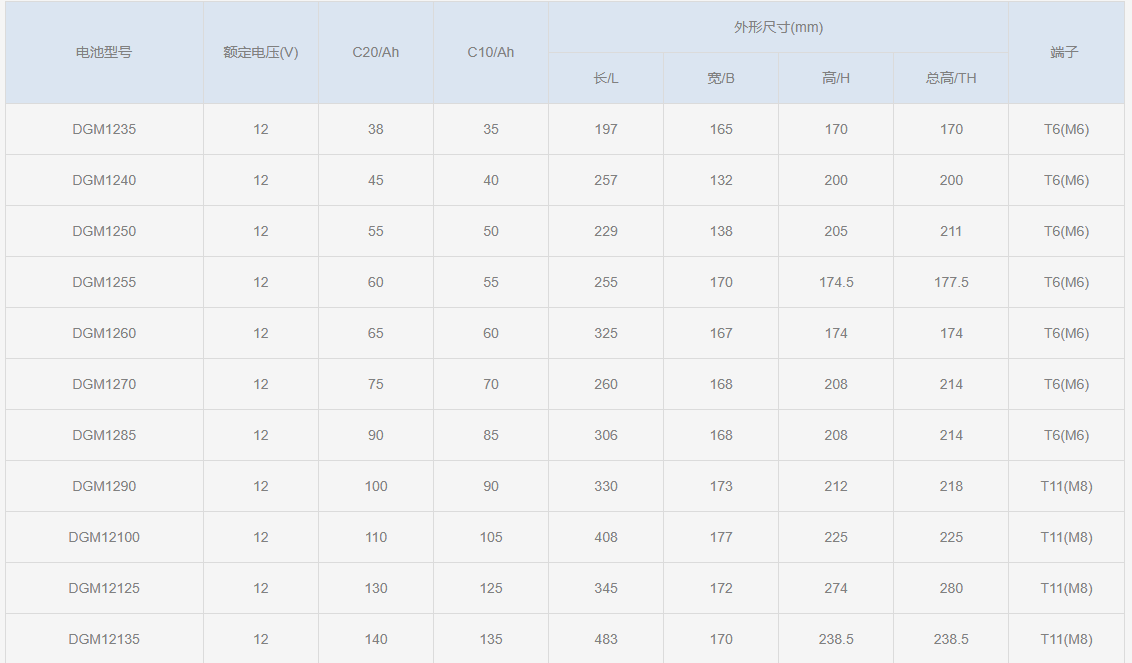Click the C10/Ah column header

pos(490,52)
